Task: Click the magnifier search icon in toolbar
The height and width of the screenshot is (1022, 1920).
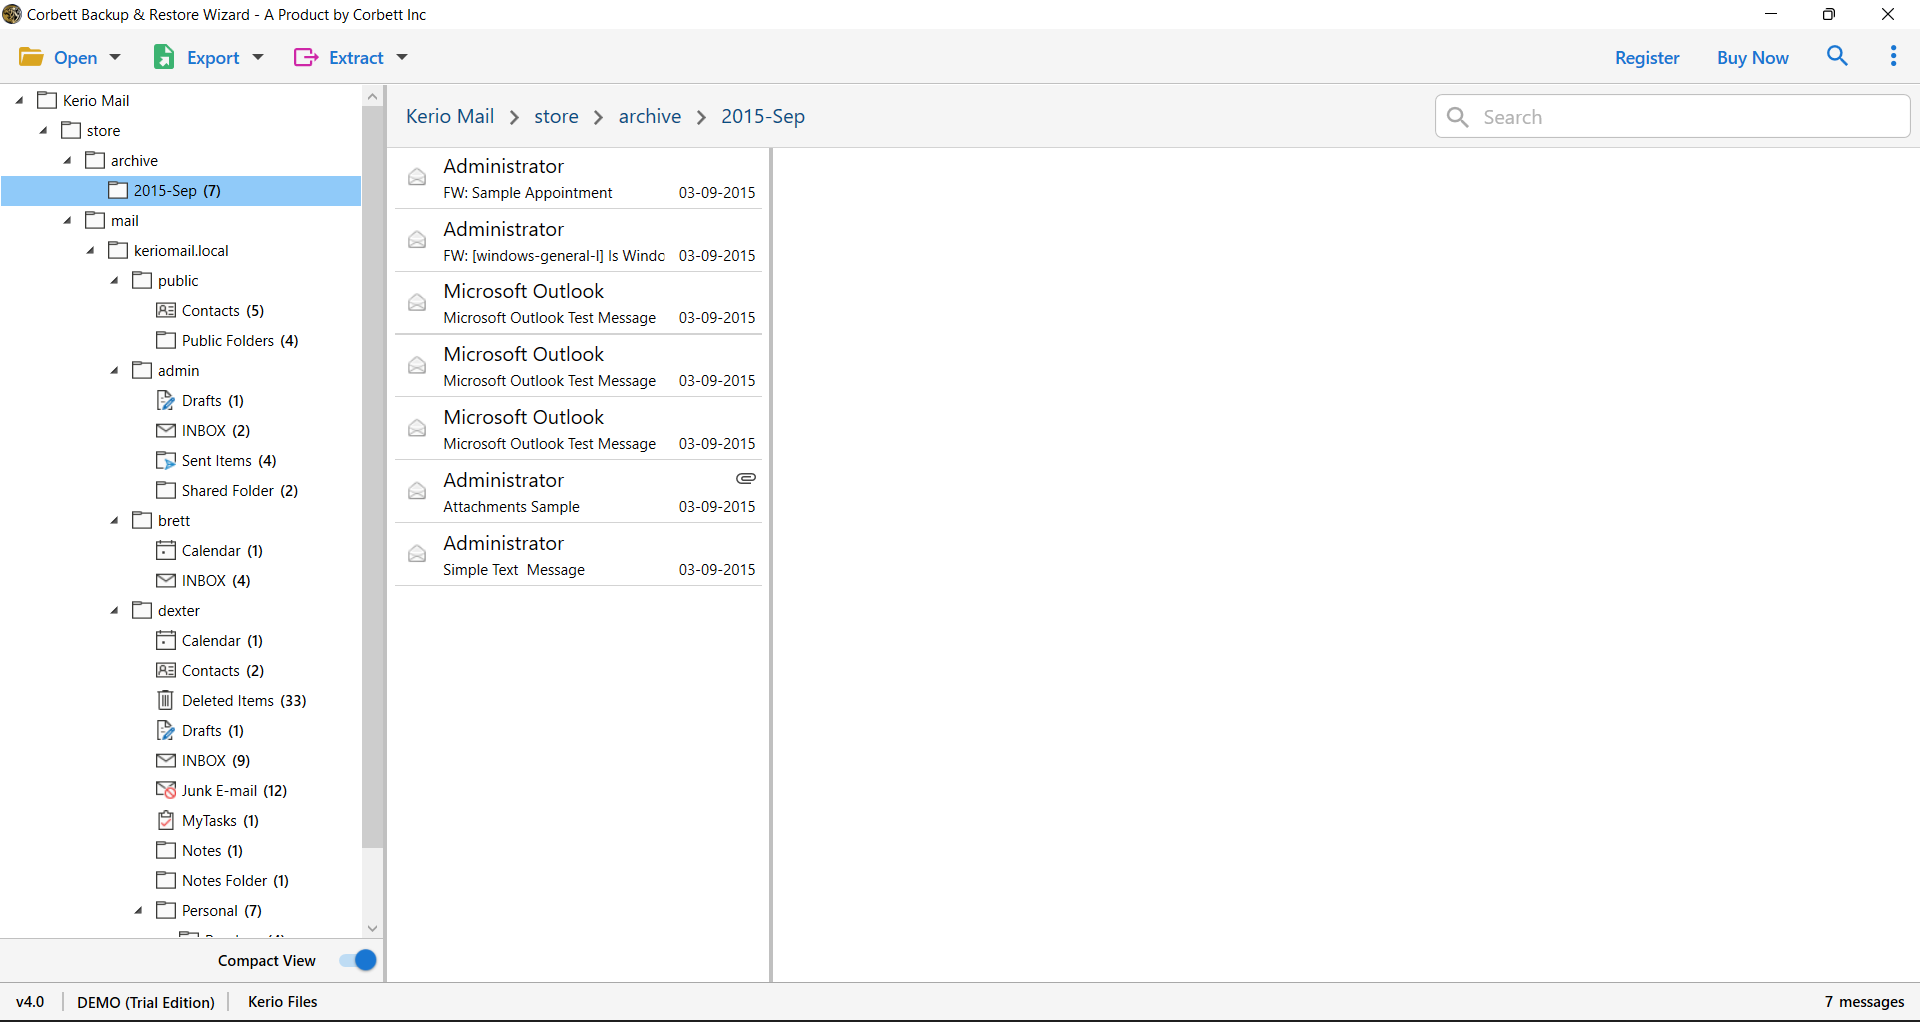Action: pos(1837,56)
